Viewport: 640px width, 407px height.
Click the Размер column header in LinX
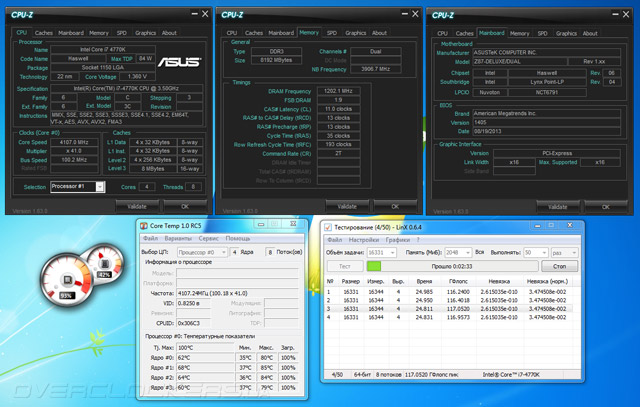click(x=351, y=281)
